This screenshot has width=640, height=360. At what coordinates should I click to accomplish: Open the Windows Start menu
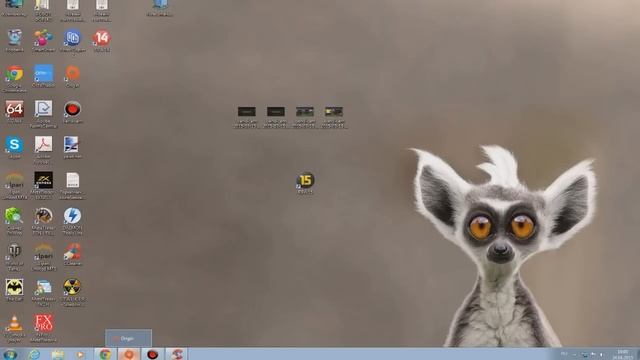(10, 354)
